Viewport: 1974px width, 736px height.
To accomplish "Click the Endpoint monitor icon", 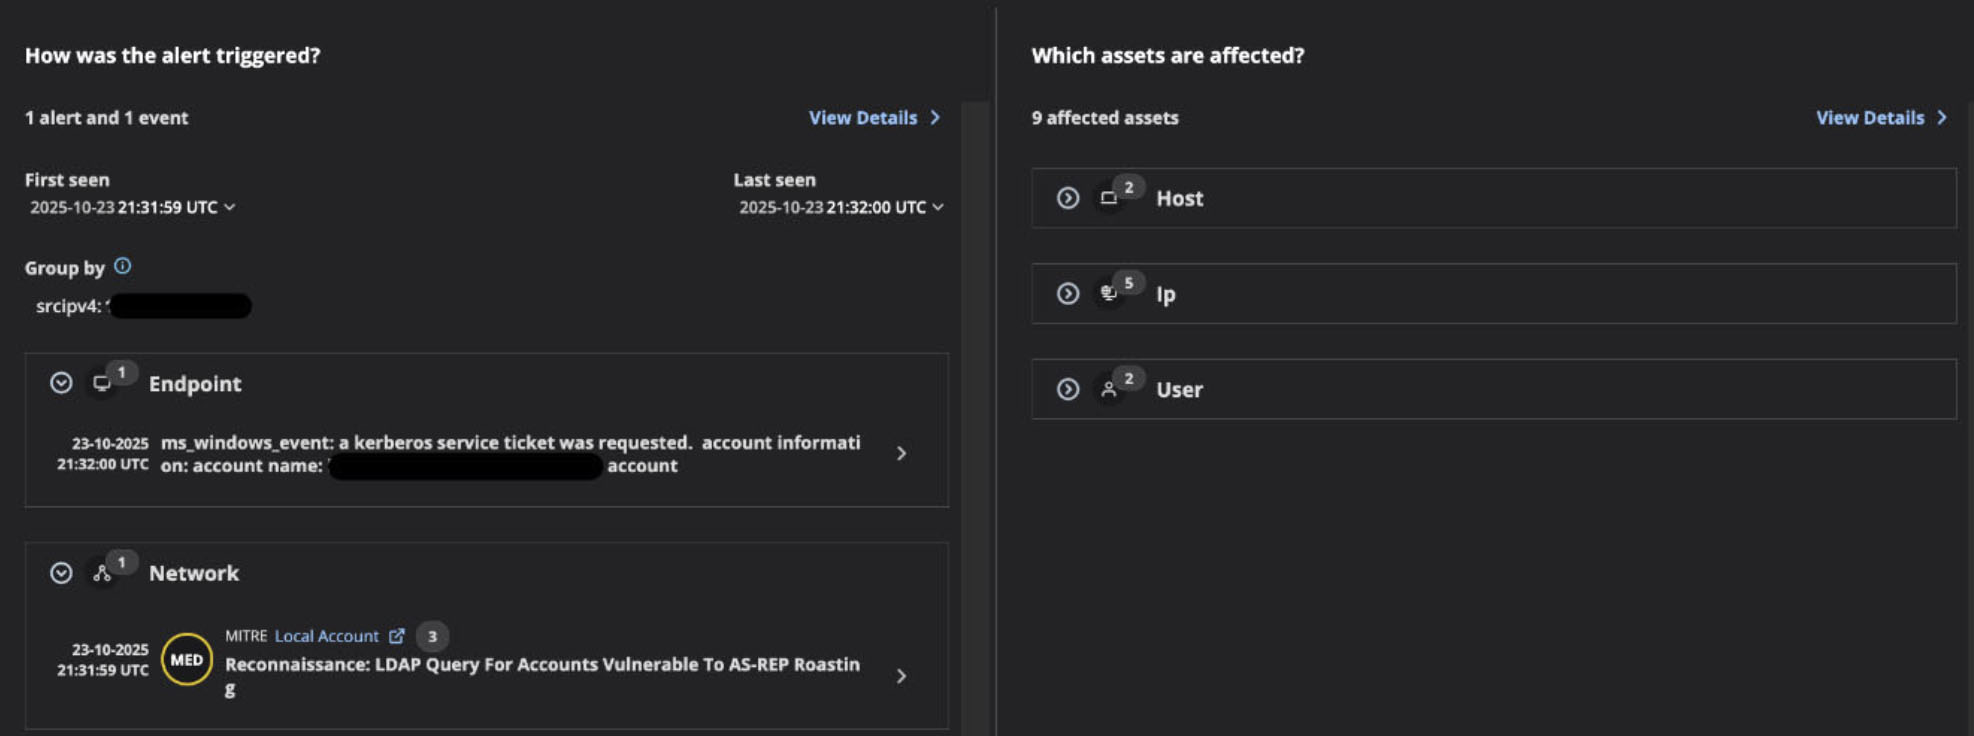I will click(102, 384).
